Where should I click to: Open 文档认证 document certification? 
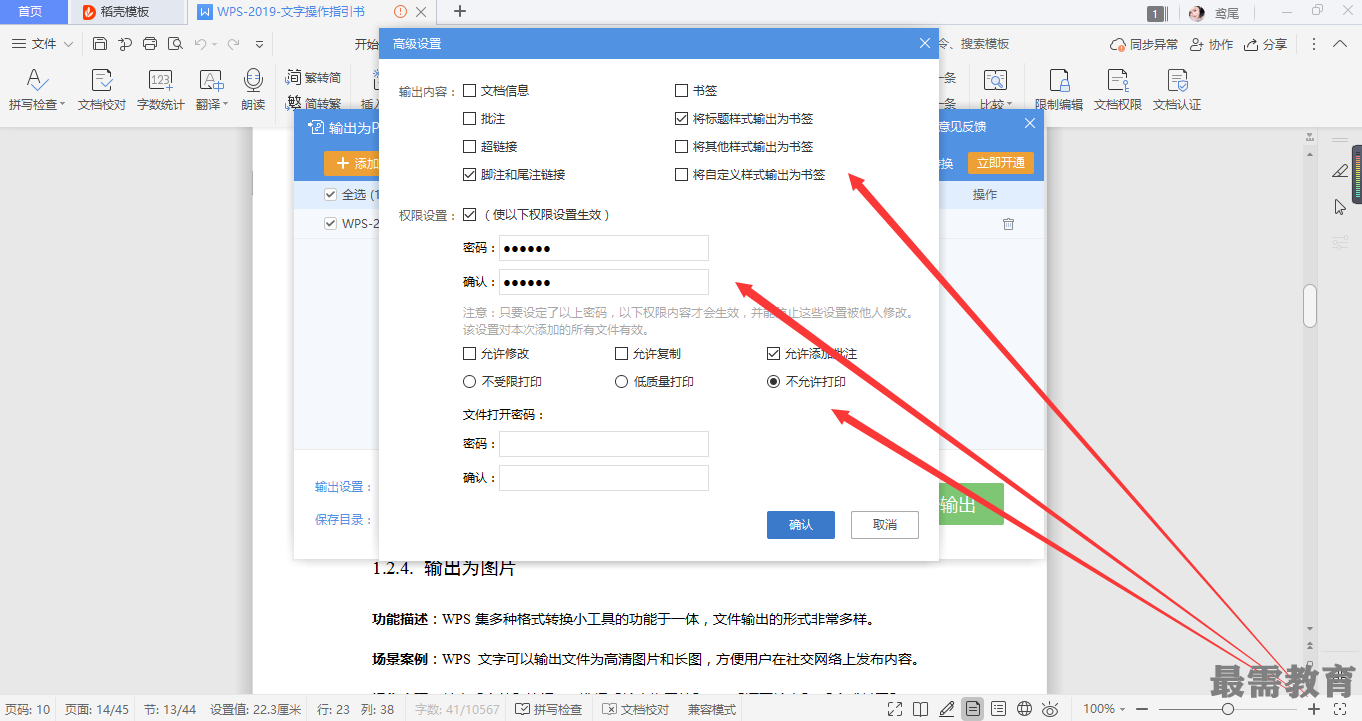1177,90
